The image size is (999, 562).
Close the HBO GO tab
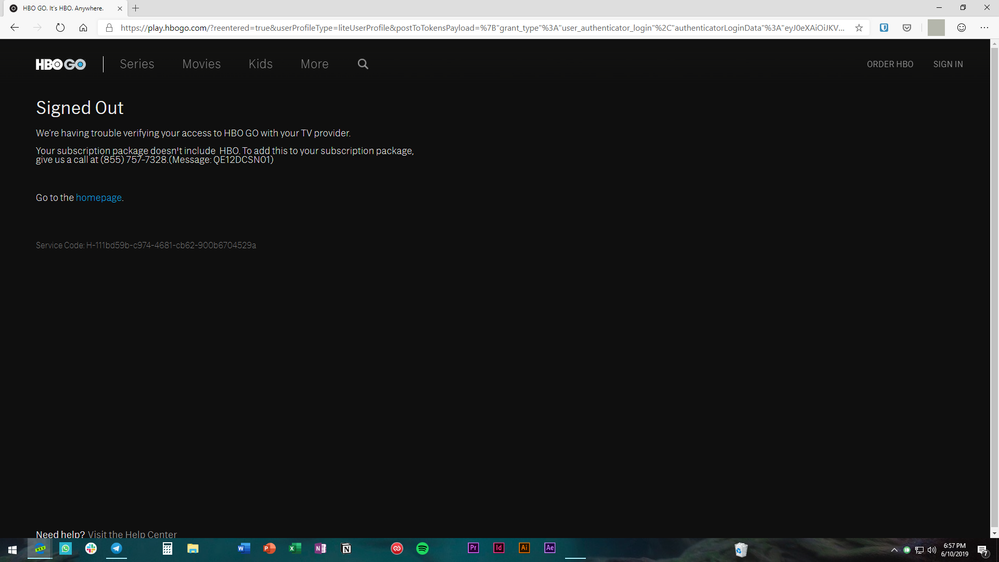pos(120,8)
